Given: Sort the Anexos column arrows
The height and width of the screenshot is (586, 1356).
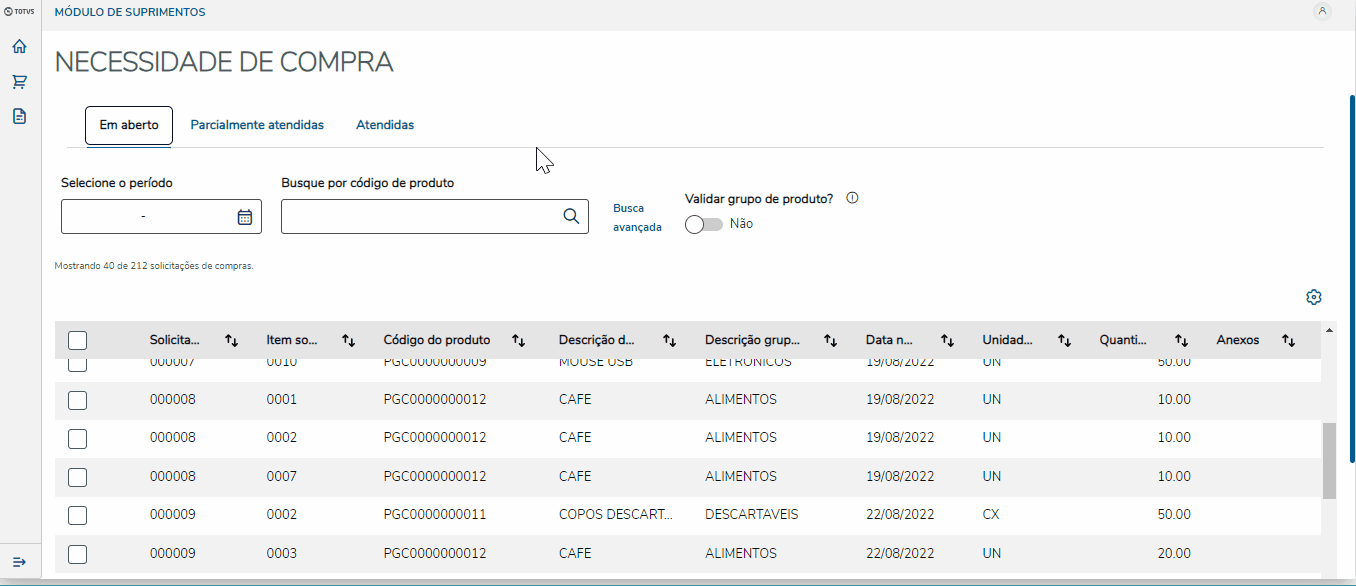Looking at the screenshot, I should point(1288,340).
